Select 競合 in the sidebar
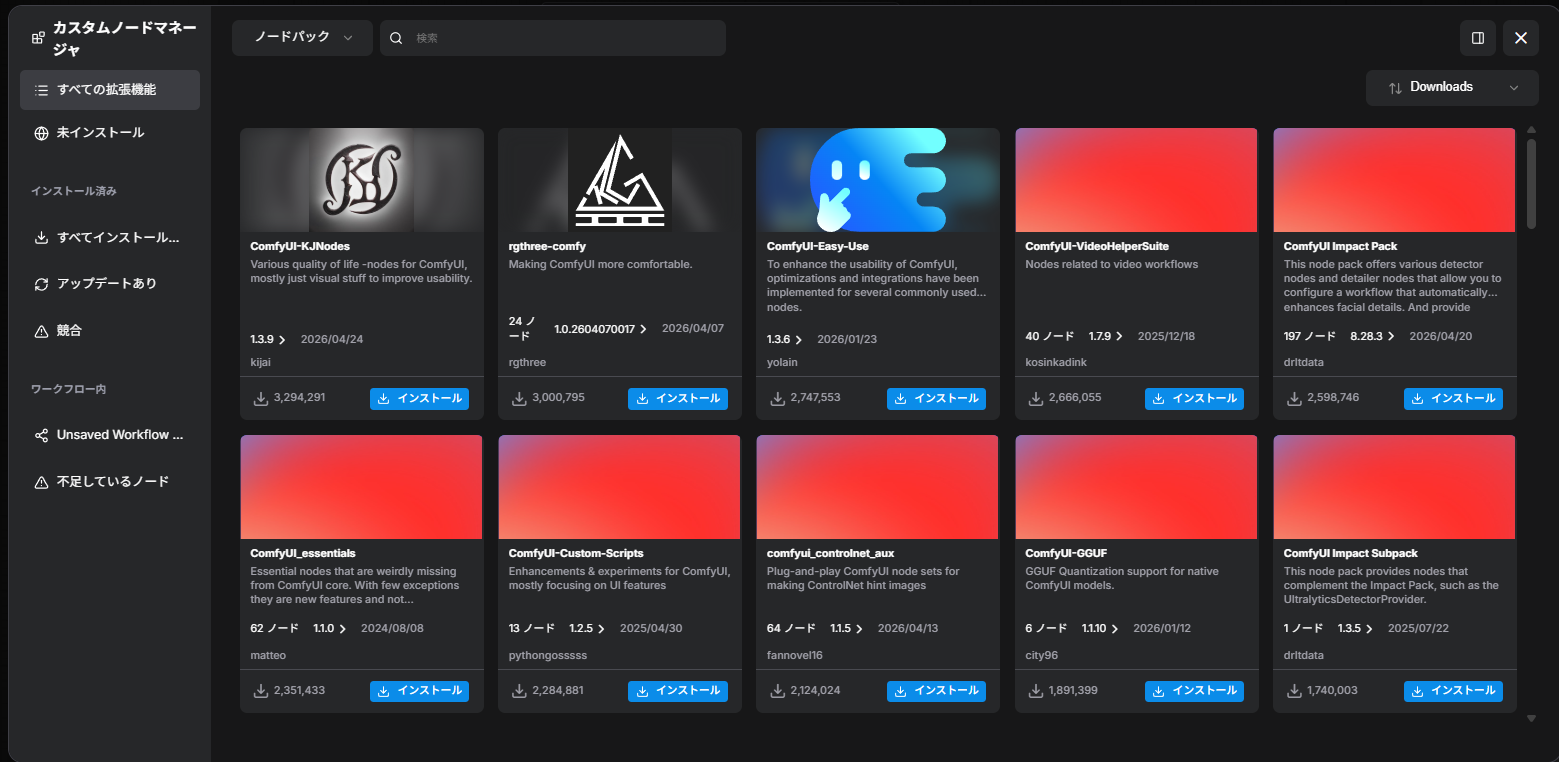 (x=110, y=331)
